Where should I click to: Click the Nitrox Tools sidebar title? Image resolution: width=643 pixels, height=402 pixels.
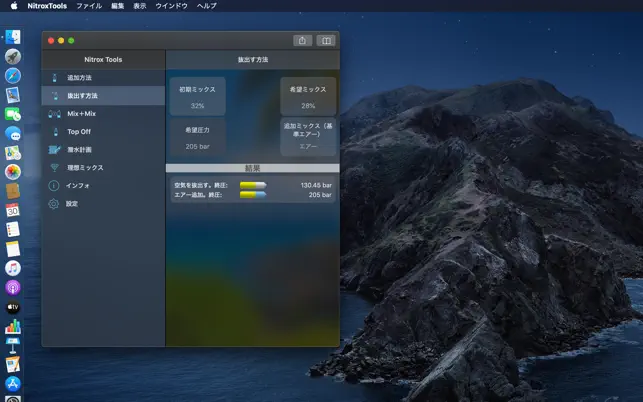[x=103, y=59]
